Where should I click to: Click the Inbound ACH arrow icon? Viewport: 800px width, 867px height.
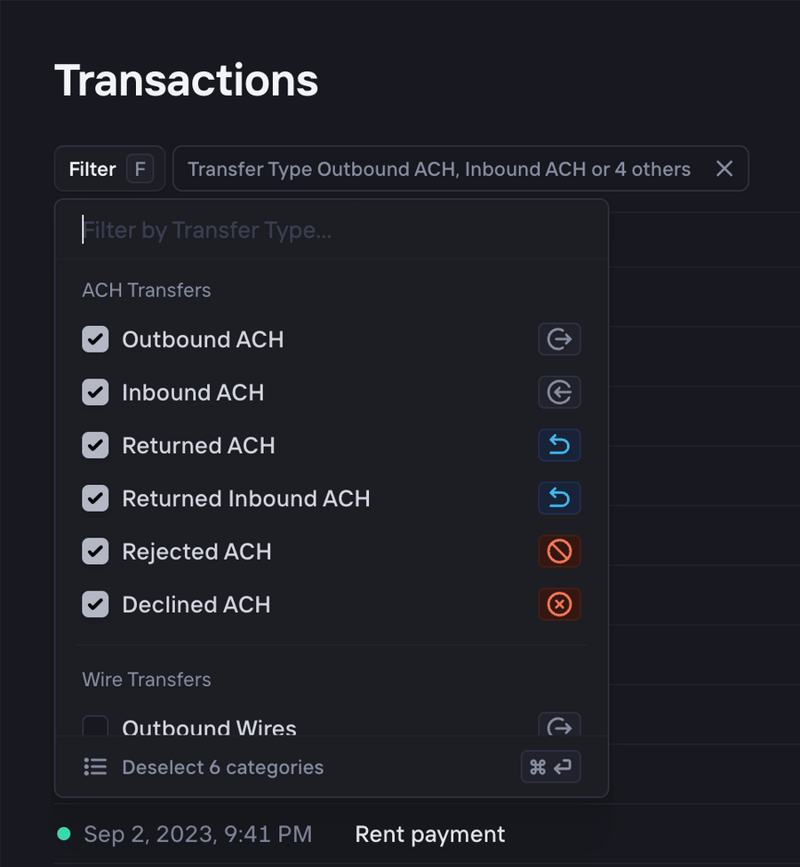559,392
